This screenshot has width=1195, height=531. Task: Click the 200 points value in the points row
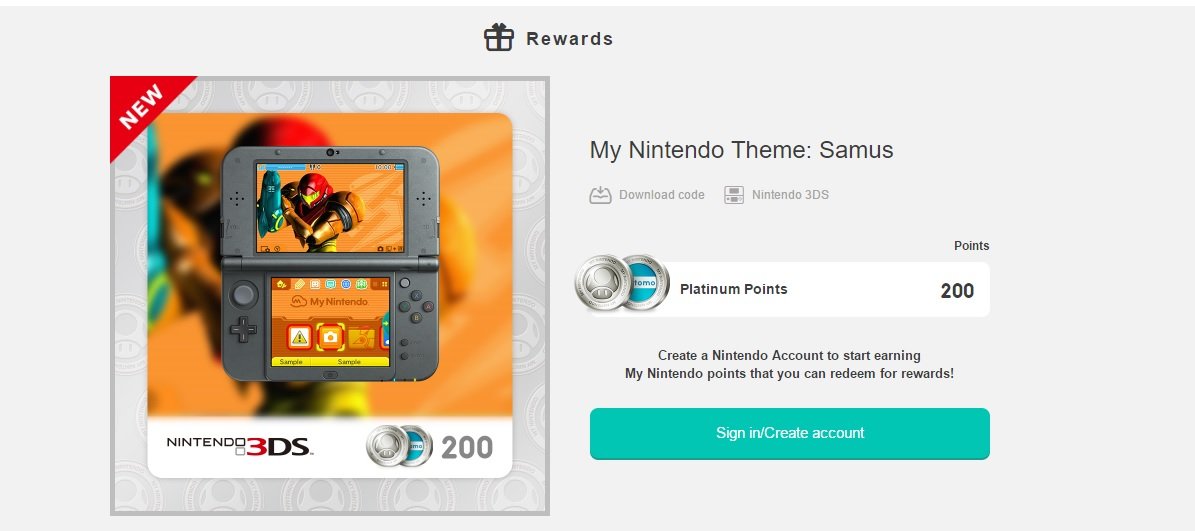pos(956,291)
